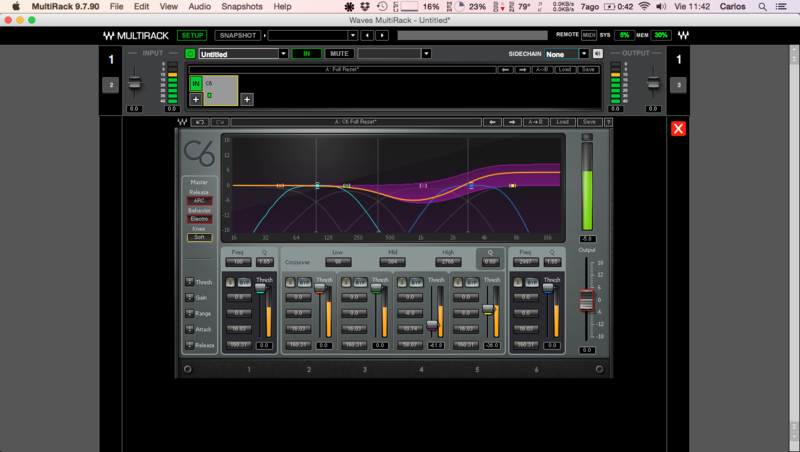Go to previous preset in C6 toolbar
This screenshot has width=800, height=452.
click(x=491, y=122)
